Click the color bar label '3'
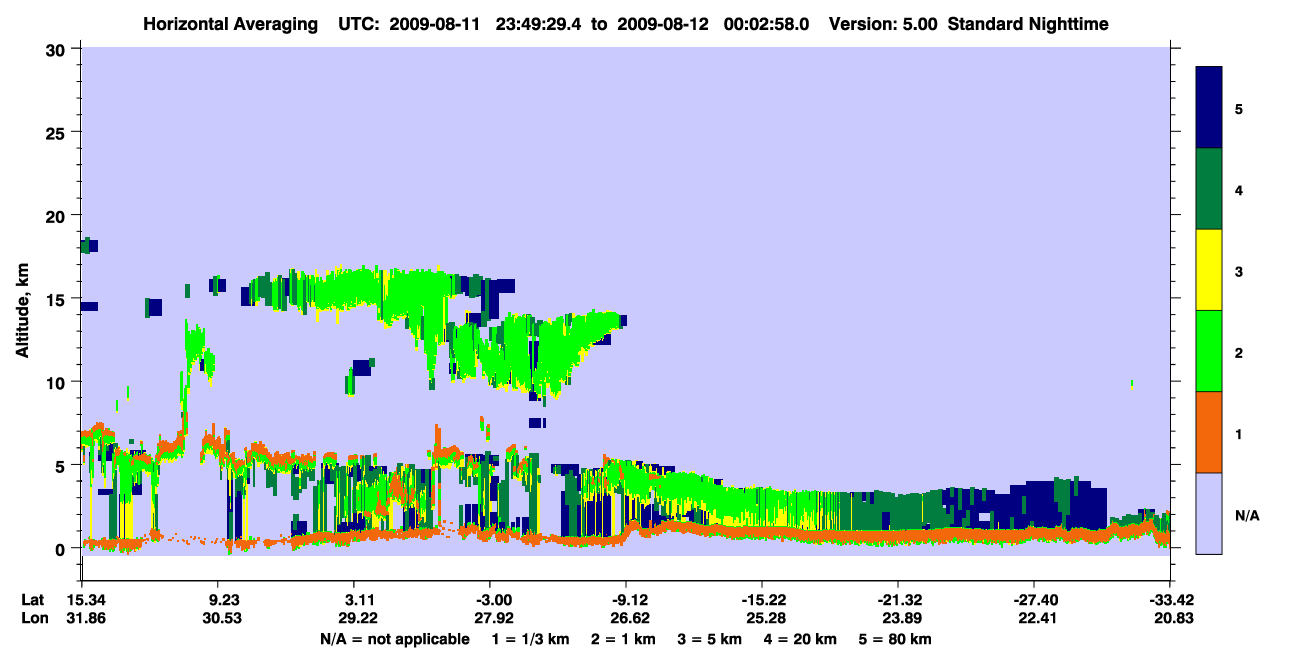1300x667 pixels. click(1239, 270)
